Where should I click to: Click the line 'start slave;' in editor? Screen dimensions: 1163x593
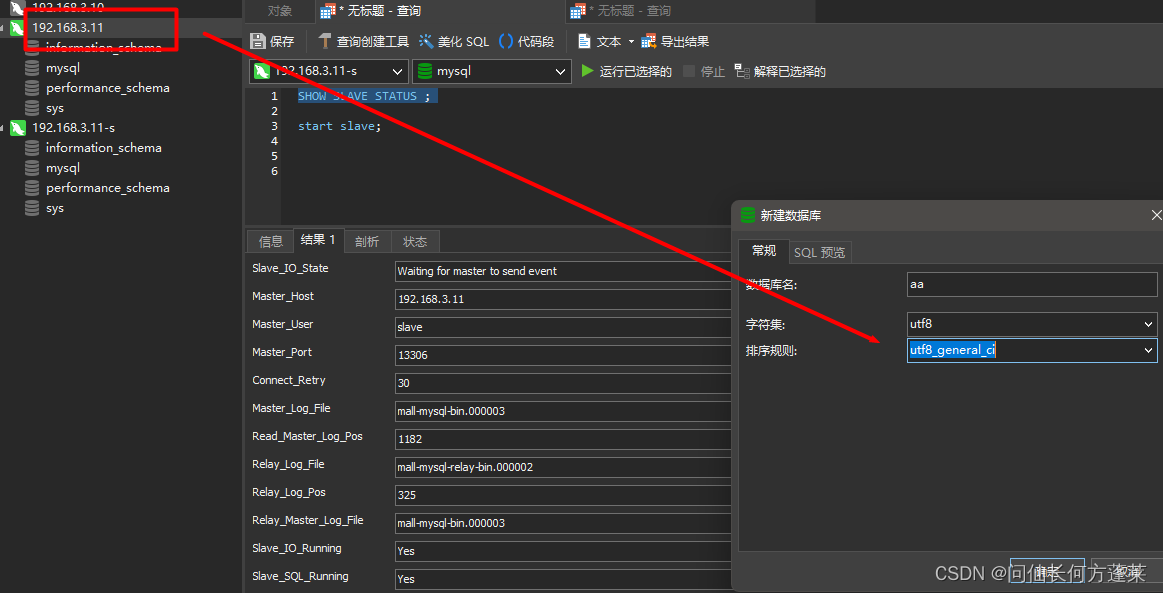coord(339,126)
